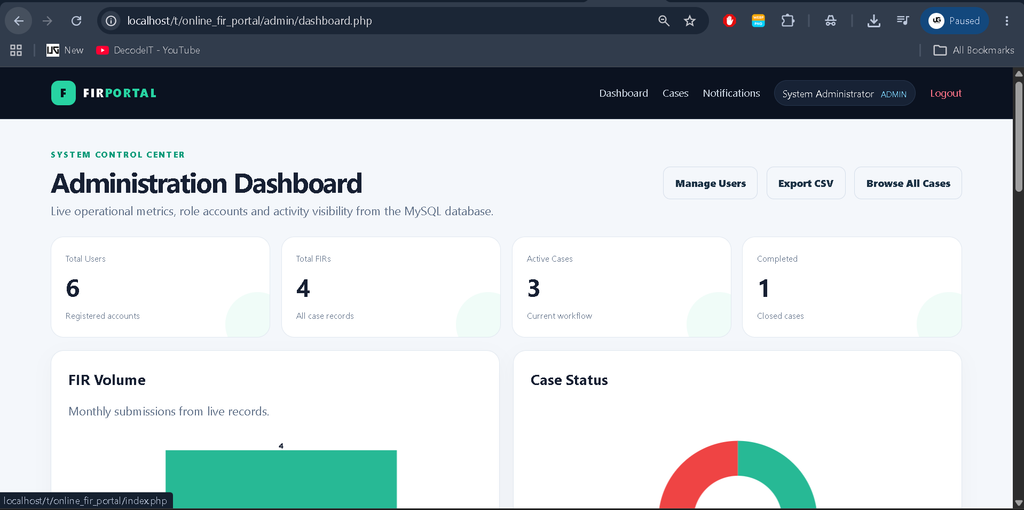Image resolution: width=1024 pixels, height=510 pixels.
Task: Open the zoom magnifier in address bar
Action: 664,21
